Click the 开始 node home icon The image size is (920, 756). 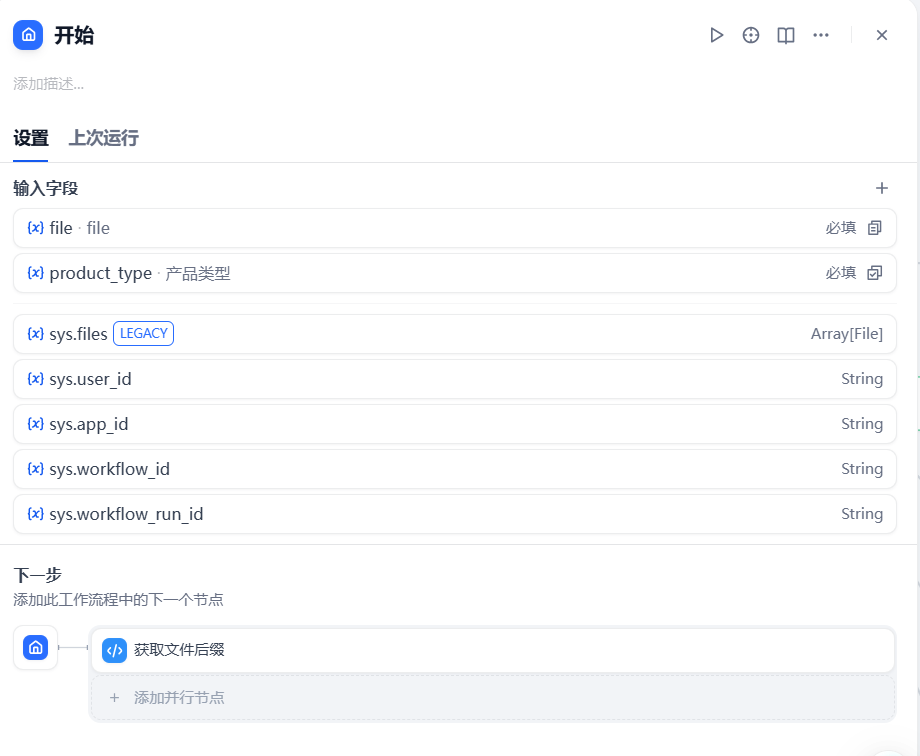(27, 34)
